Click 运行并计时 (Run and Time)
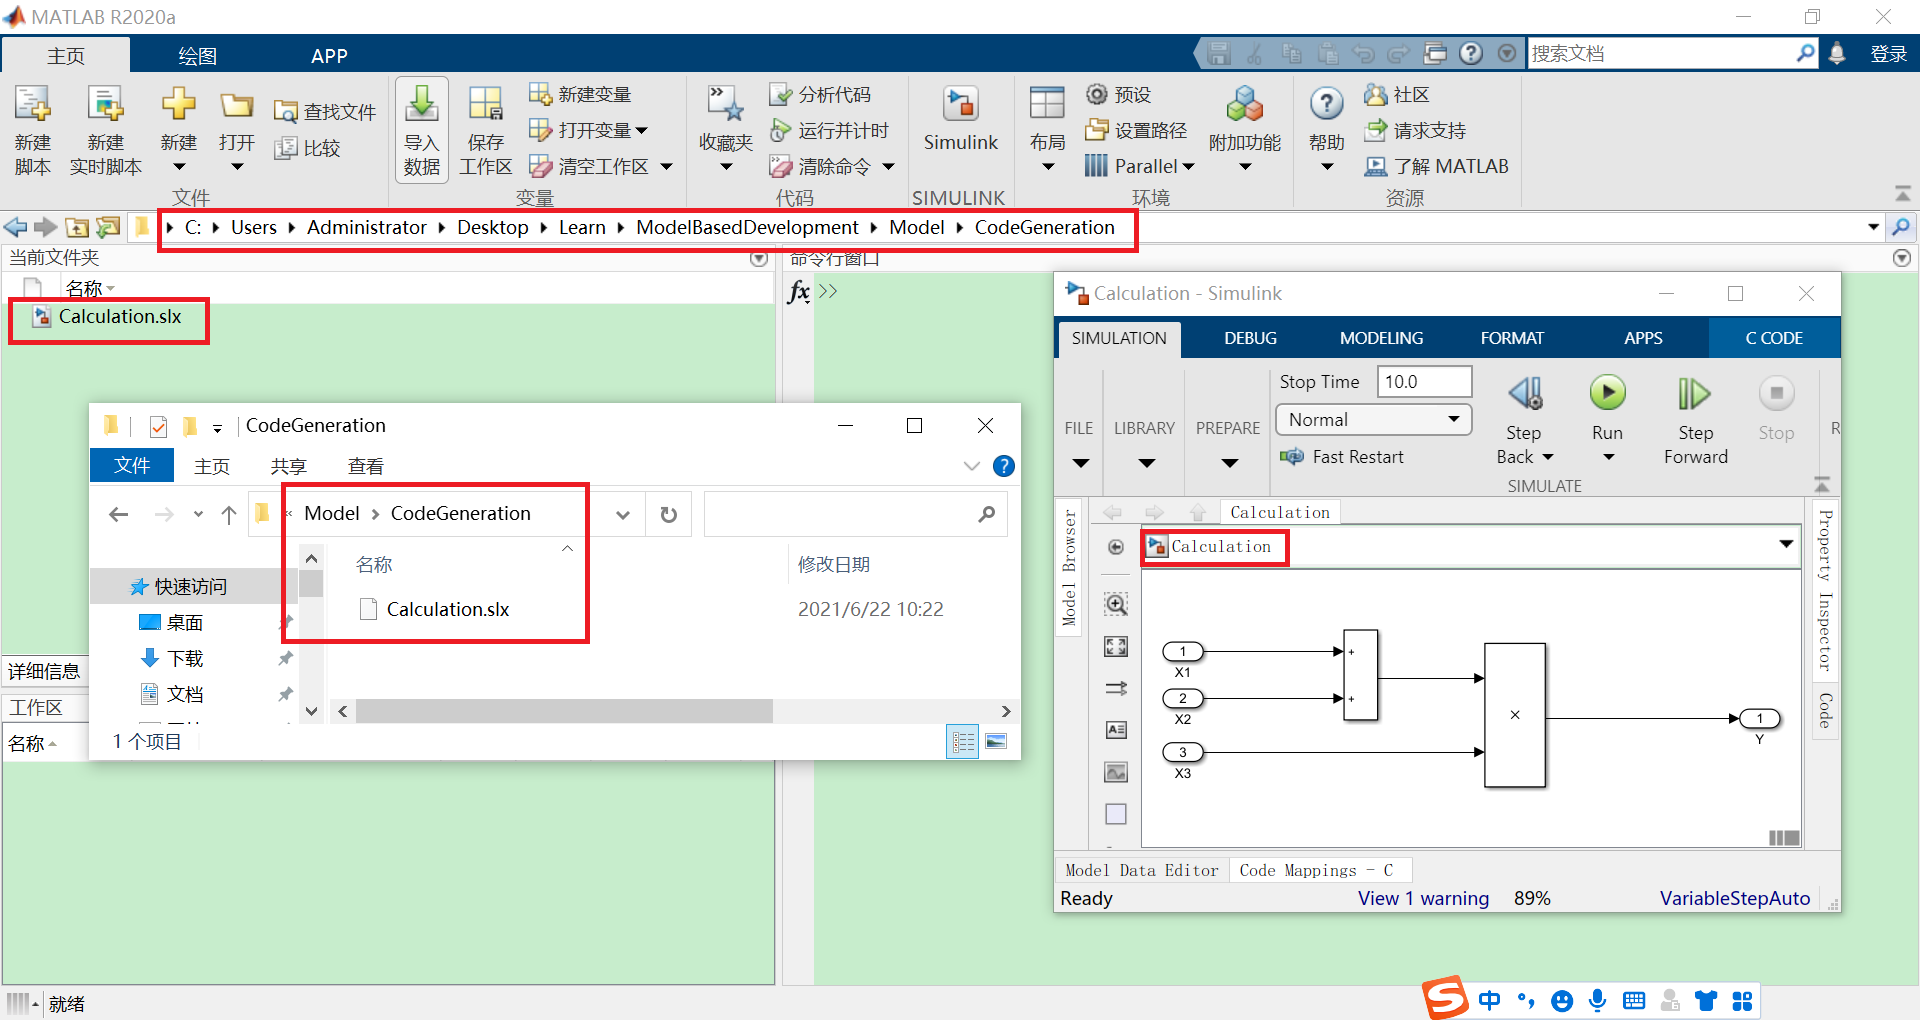This screenshot has width=1920, height=1020. [829, 130]
